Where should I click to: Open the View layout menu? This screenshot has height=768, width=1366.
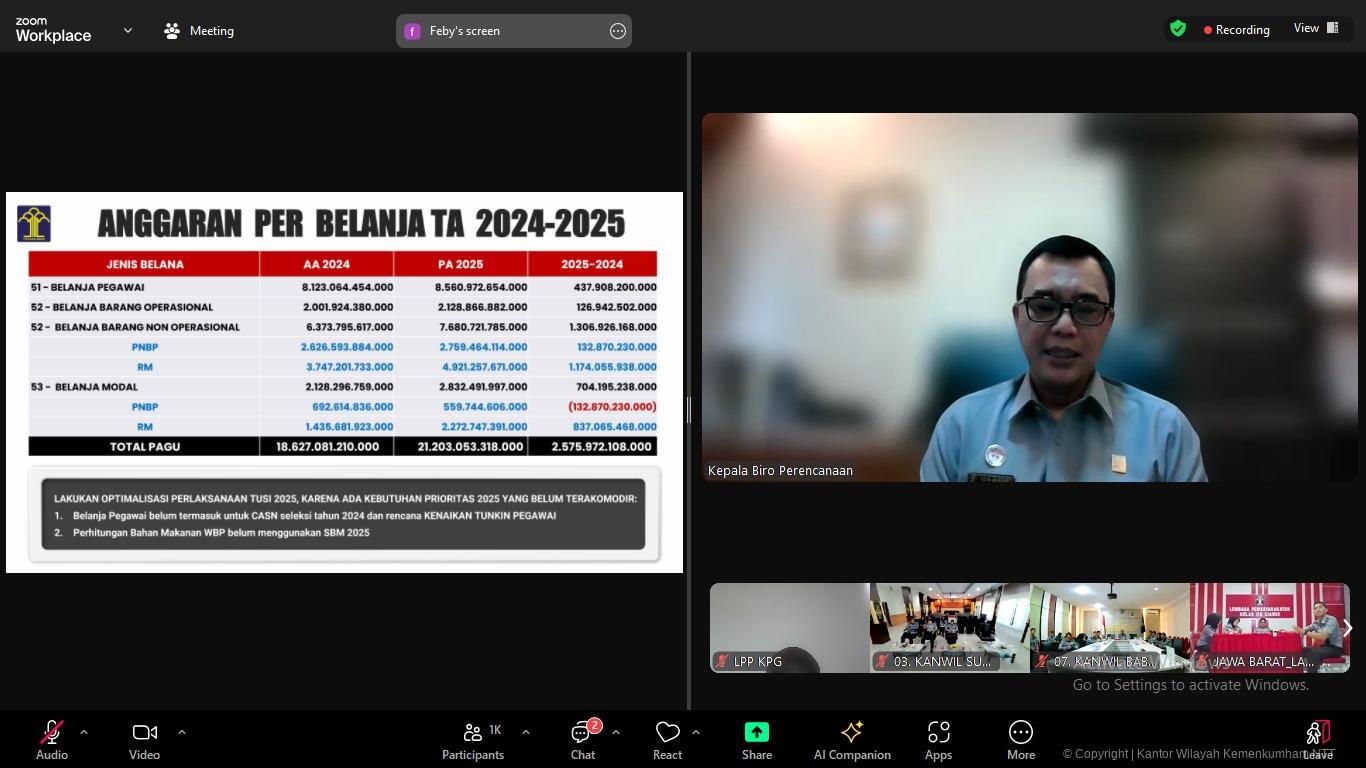1316,29
